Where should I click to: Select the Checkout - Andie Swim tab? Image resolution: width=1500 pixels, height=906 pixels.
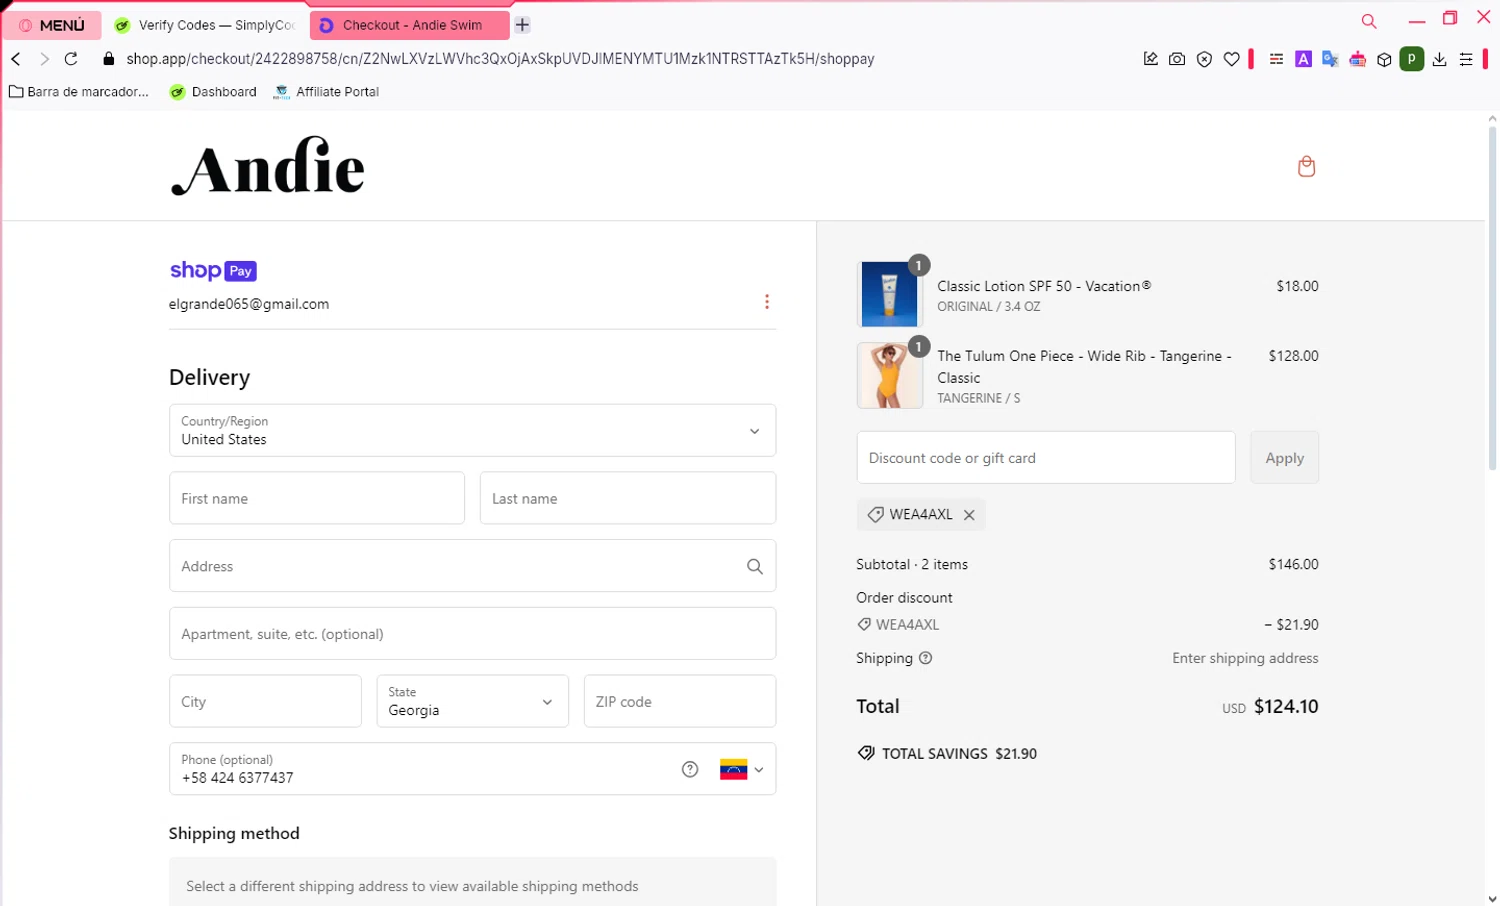[409, 25]
